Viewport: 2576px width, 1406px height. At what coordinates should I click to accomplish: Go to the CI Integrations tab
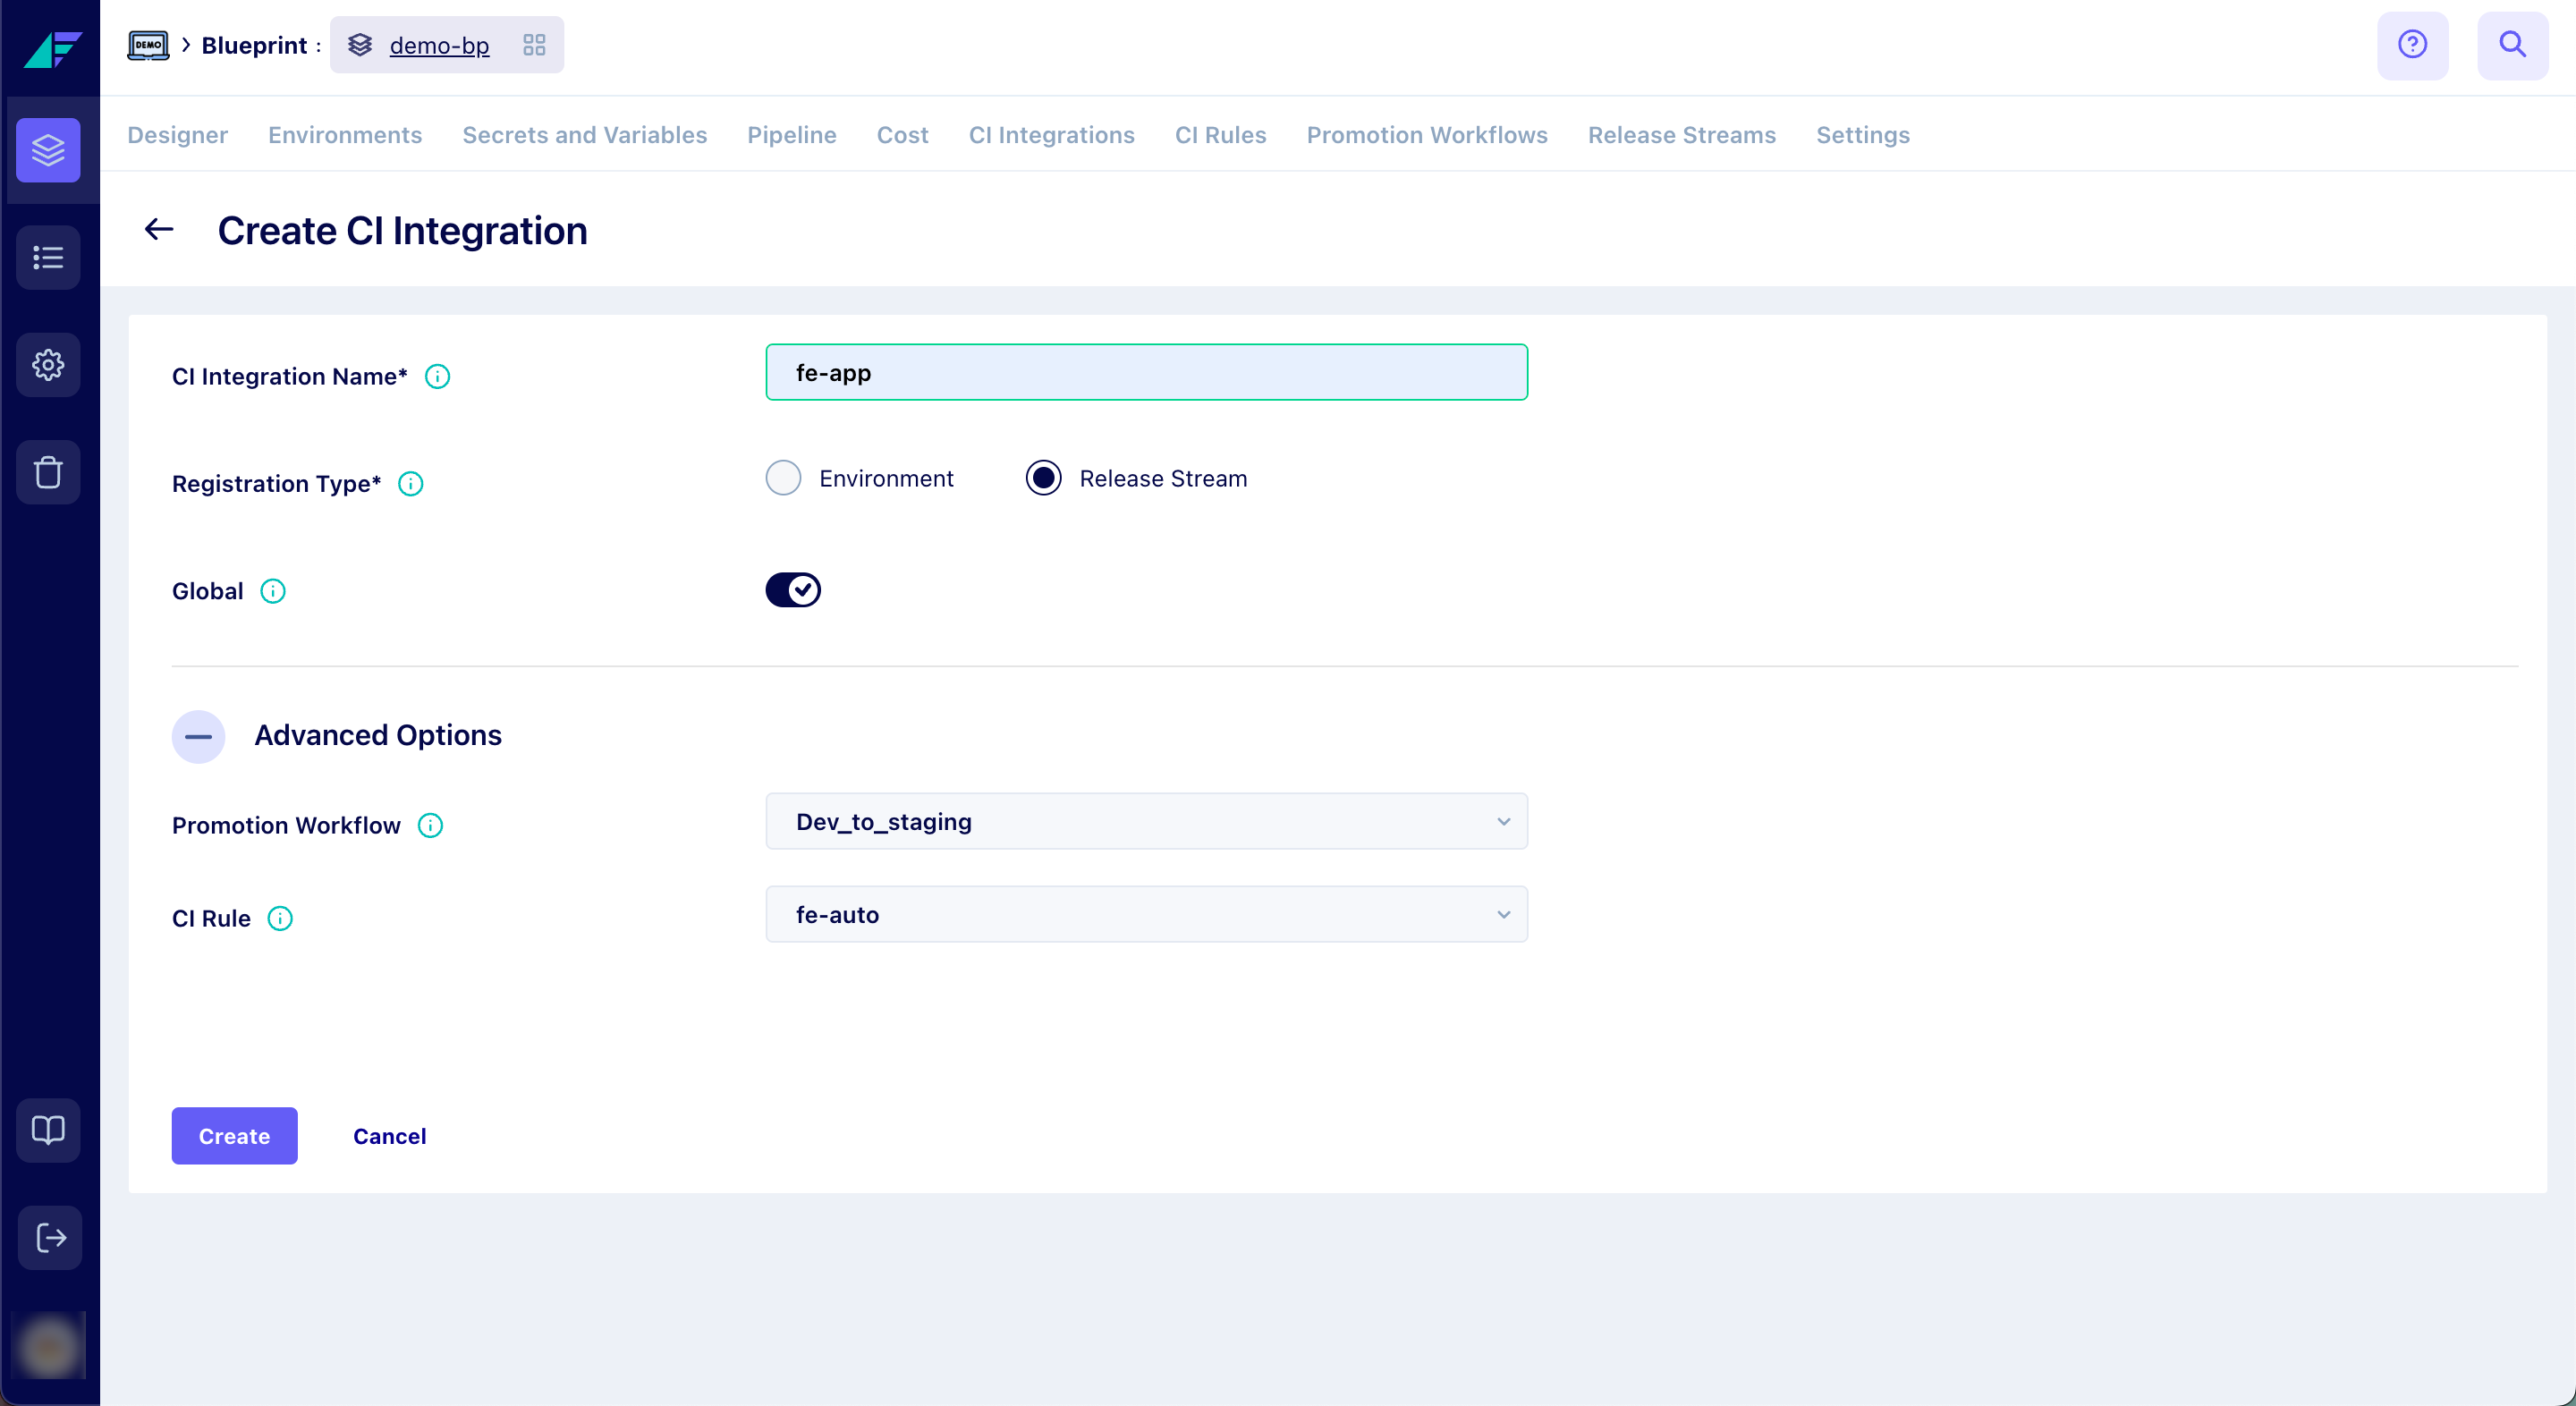(1051, 135)
